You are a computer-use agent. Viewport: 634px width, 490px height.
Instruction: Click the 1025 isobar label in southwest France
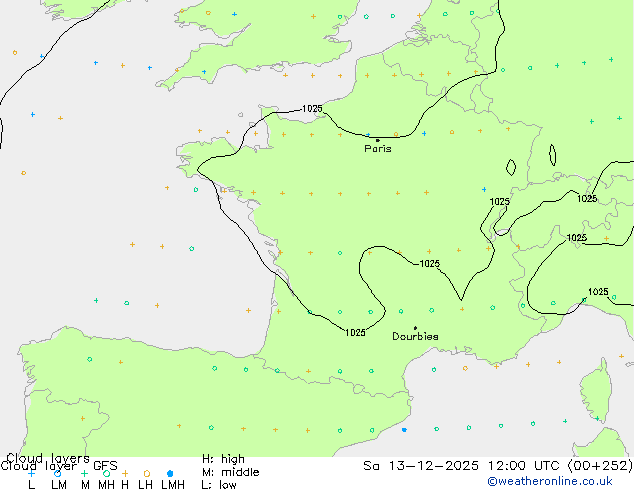pyautogui.click(x=355, y=332)
